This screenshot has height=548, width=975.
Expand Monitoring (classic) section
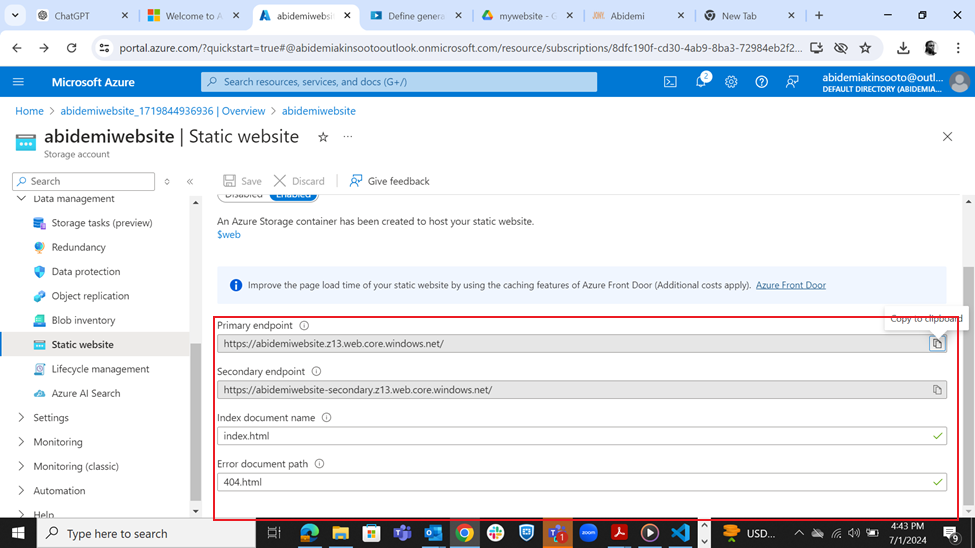(x=21, y=466)
